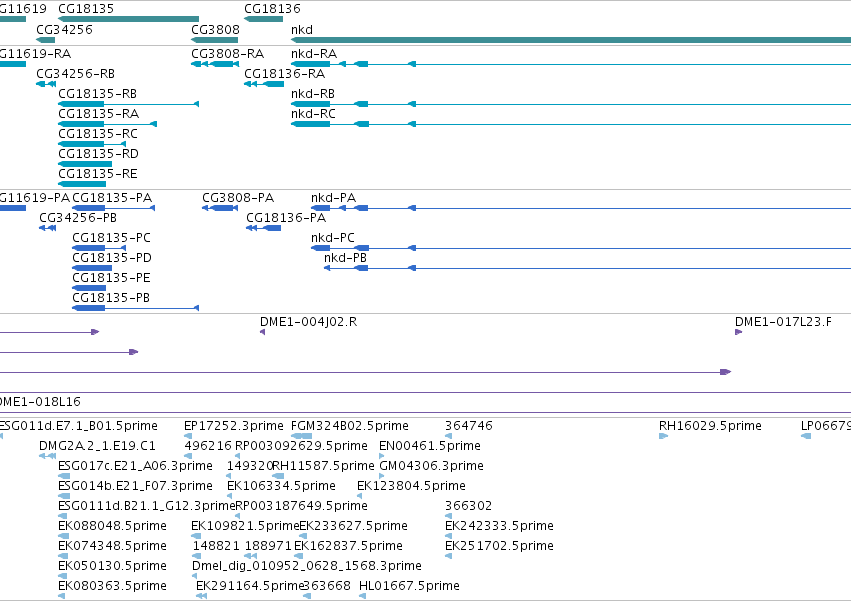851x601 pixels.
Task: Click the CG18135-RE transcript label
Action: click(98, 174)
